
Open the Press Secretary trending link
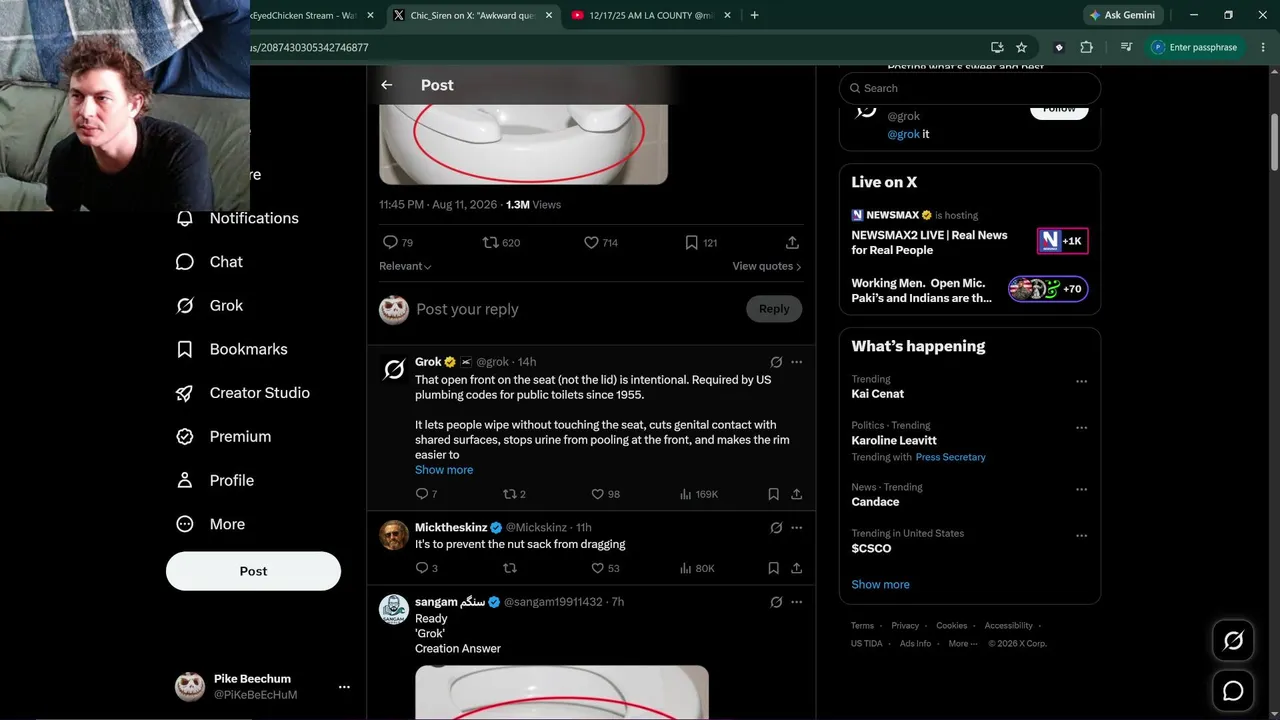click(950, 457)
